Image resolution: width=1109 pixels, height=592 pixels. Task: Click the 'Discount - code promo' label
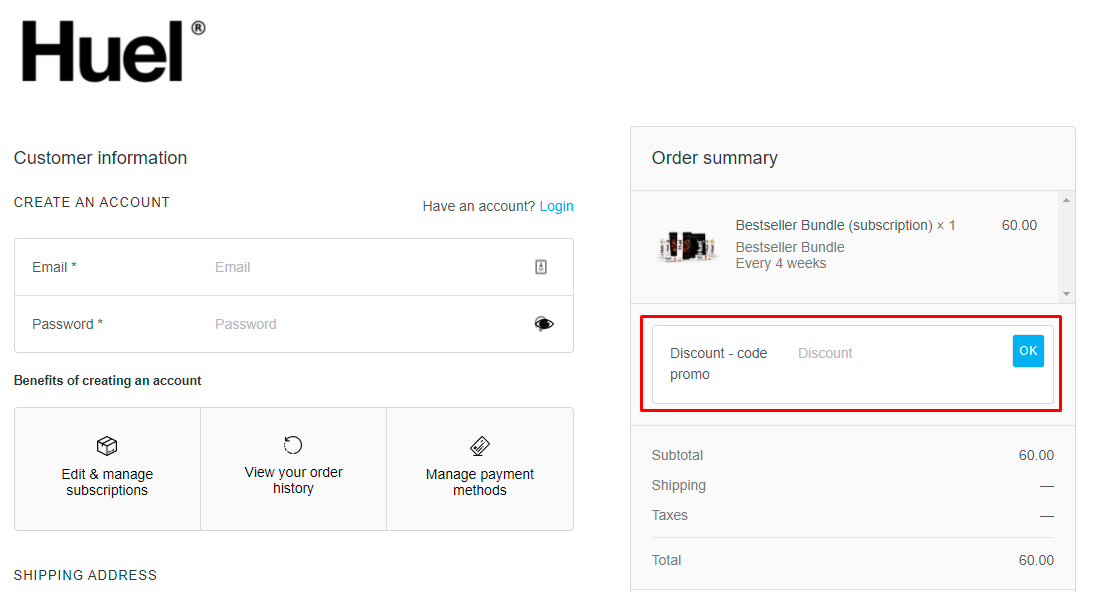tap(719, 364)
